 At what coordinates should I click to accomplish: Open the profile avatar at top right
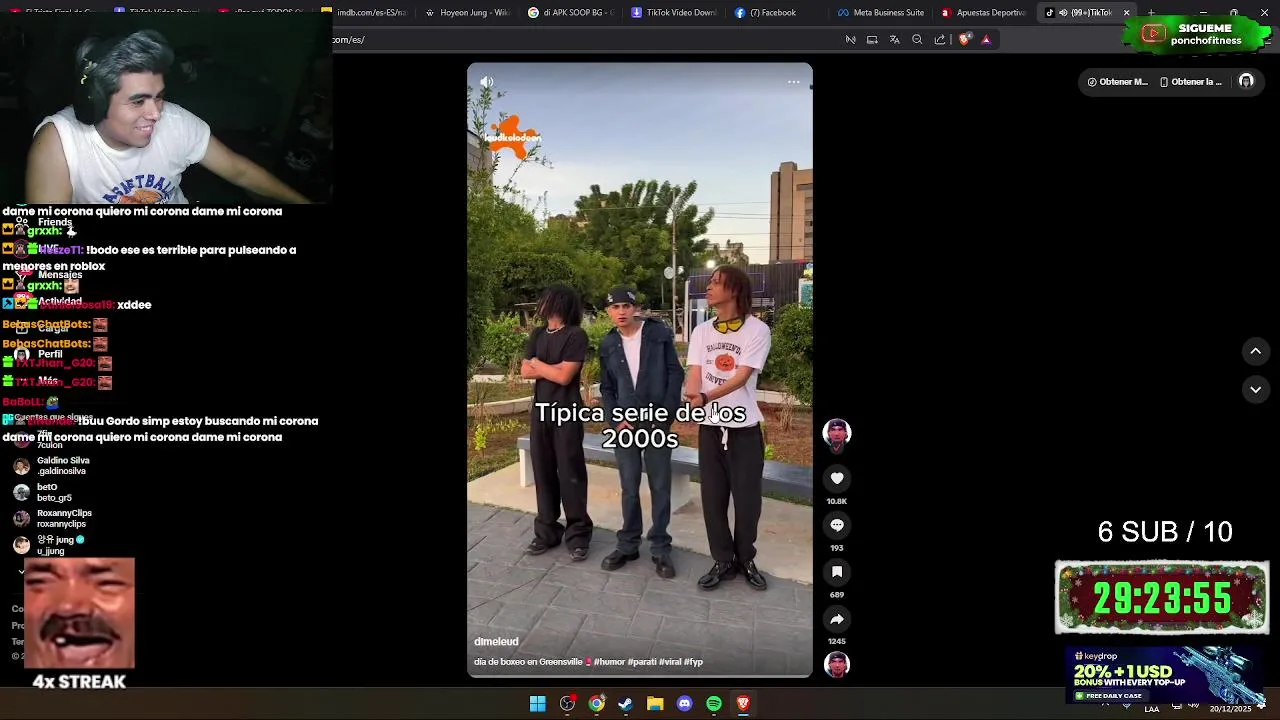(1246, 82)
